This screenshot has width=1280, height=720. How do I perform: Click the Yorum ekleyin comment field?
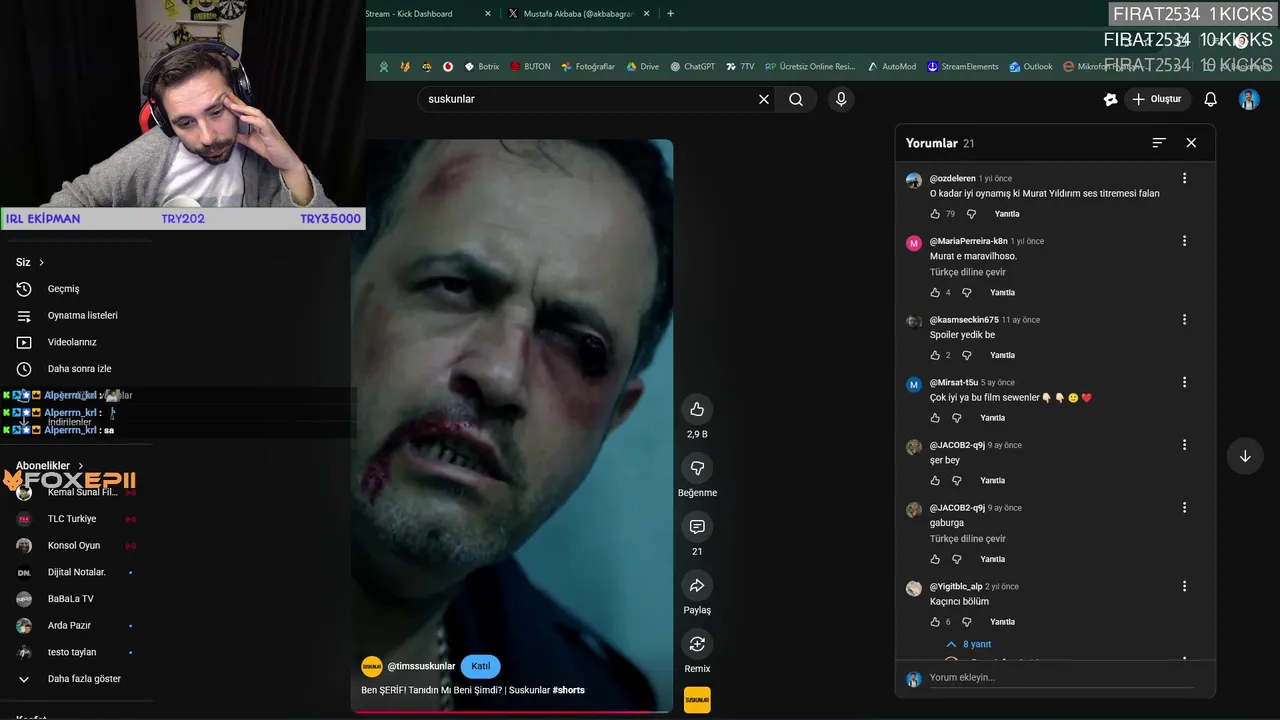pyautogui.click(x=1061, y=677)
